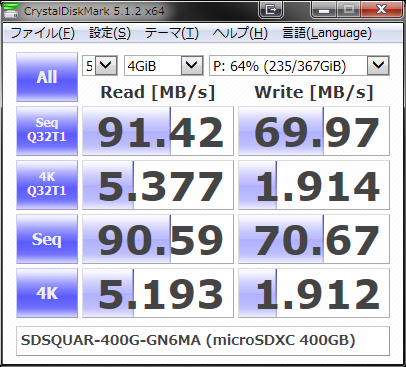Viewport: 406px width, 367px height.
Task: Start the Seq Q32T1 test
Action: pos(47,131)
